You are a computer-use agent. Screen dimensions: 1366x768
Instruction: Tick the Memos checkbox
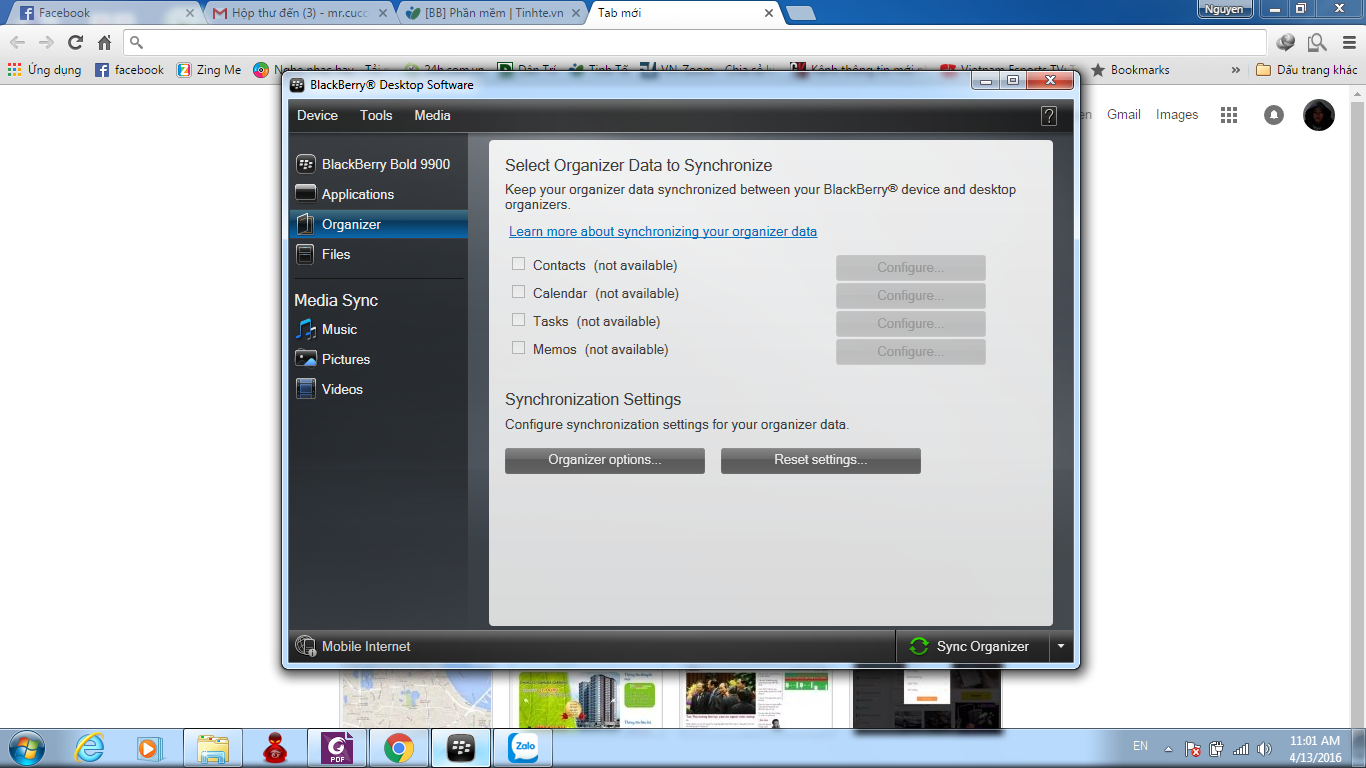[x=518, y=348]
